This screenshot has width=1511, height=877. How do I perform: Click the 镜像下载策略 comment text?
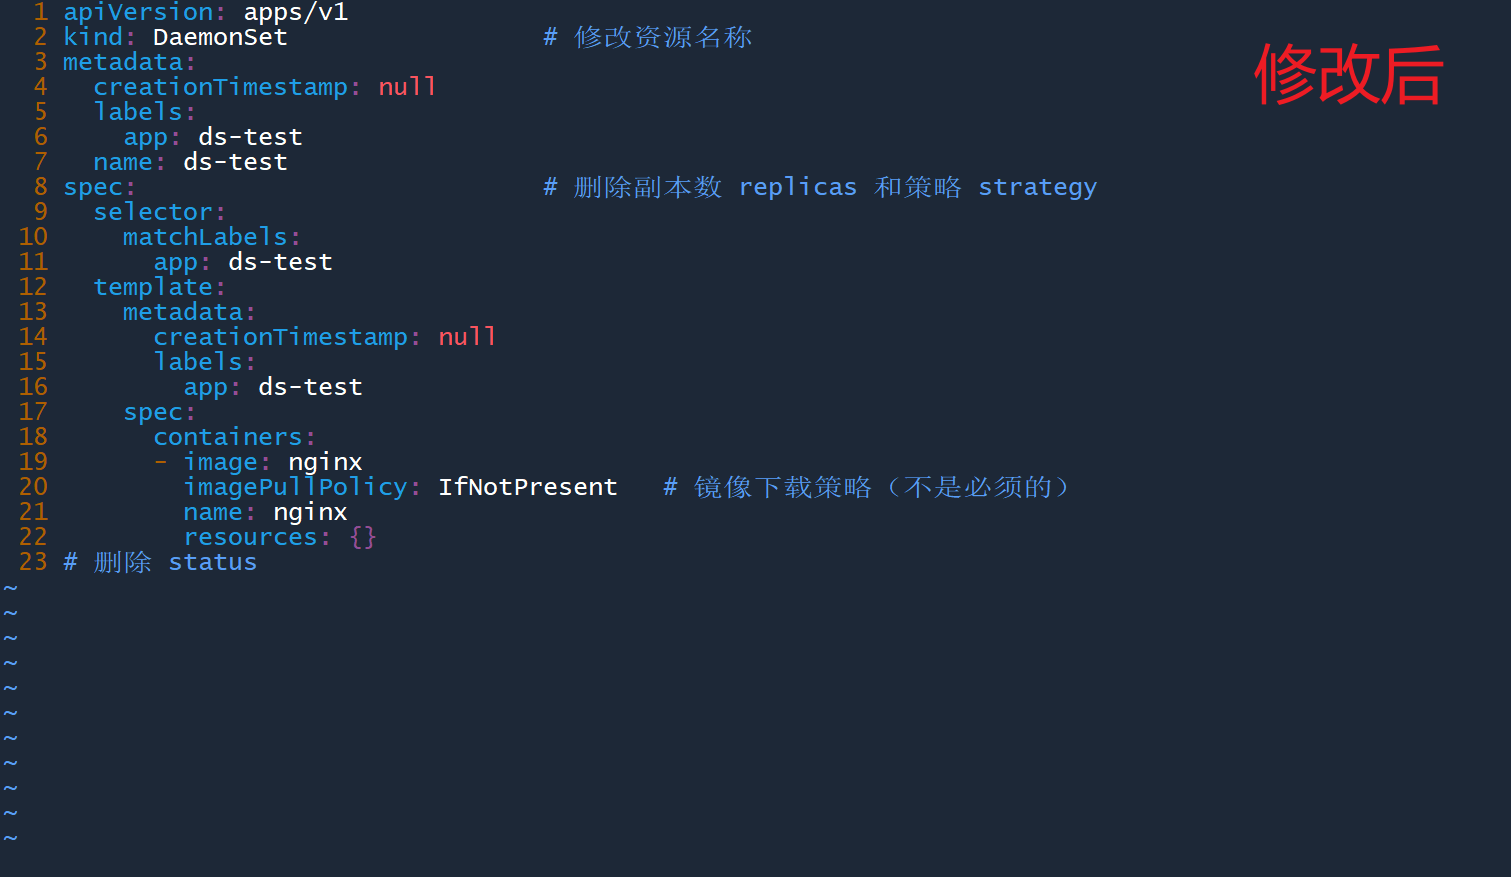coord(783,487)
